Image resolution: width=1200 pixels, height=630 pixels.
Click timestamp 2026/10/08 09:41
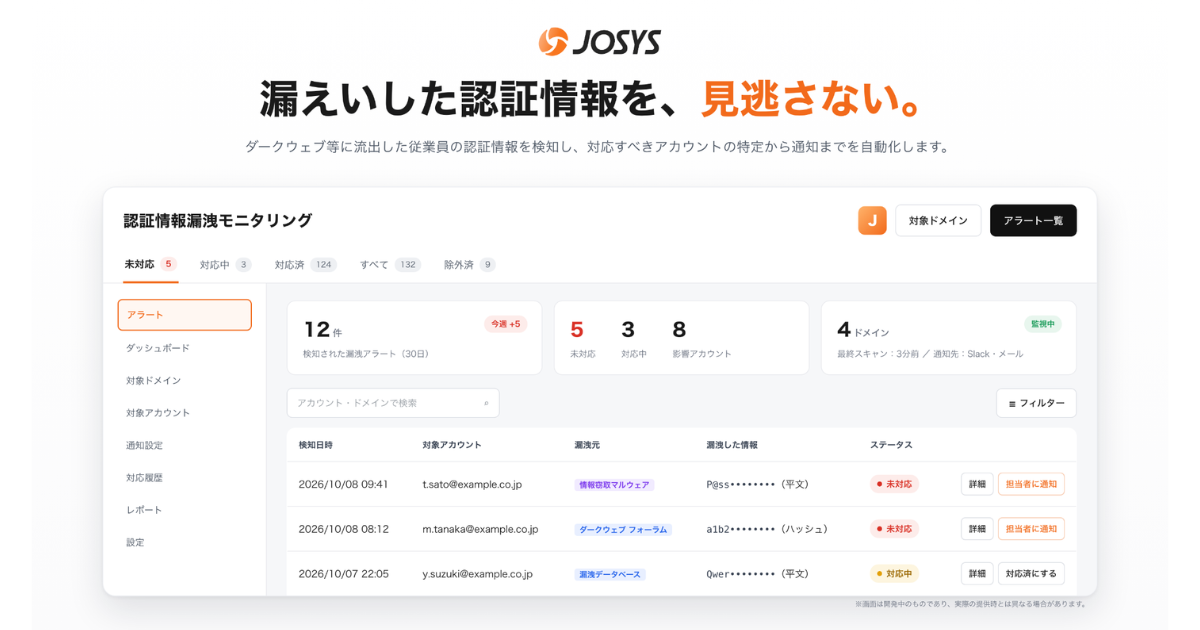click(x=343, y=484)
